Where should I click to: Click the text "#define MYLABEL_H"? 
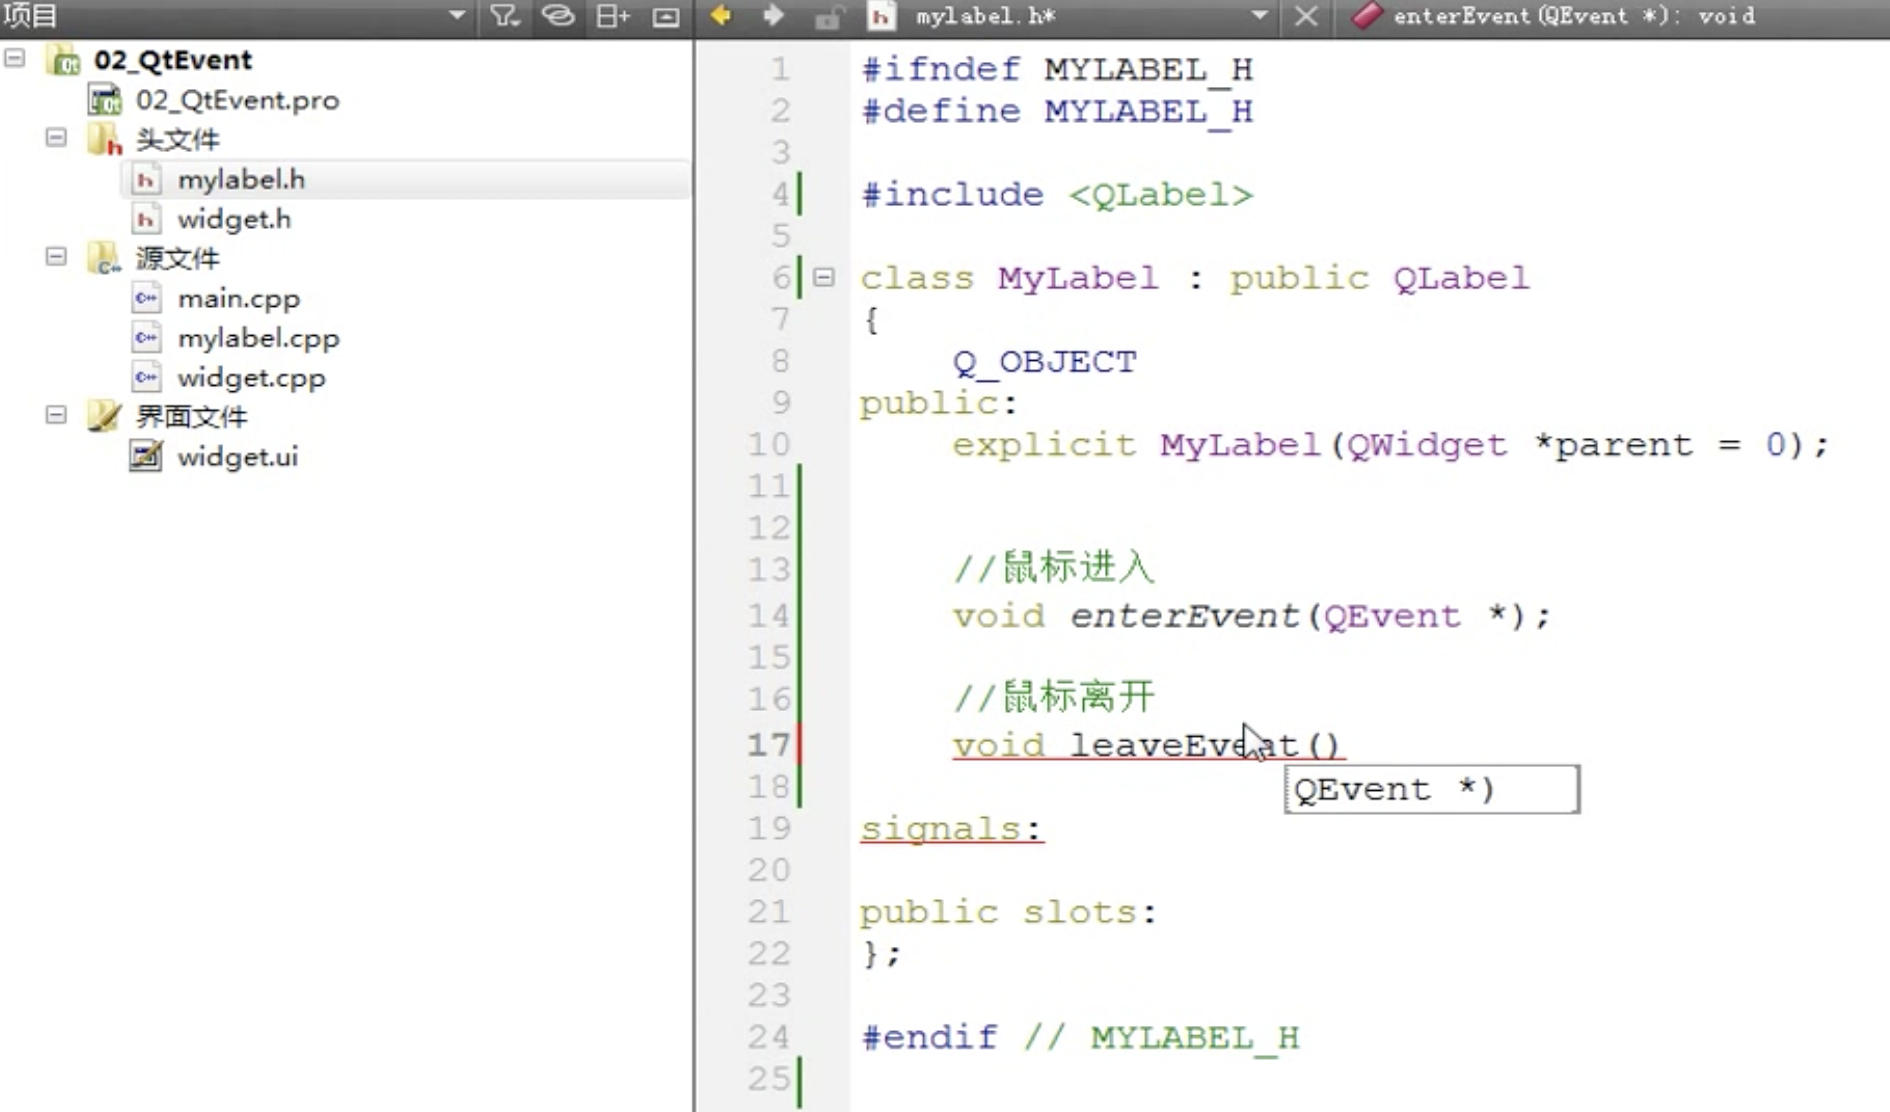click(1057, 112)
